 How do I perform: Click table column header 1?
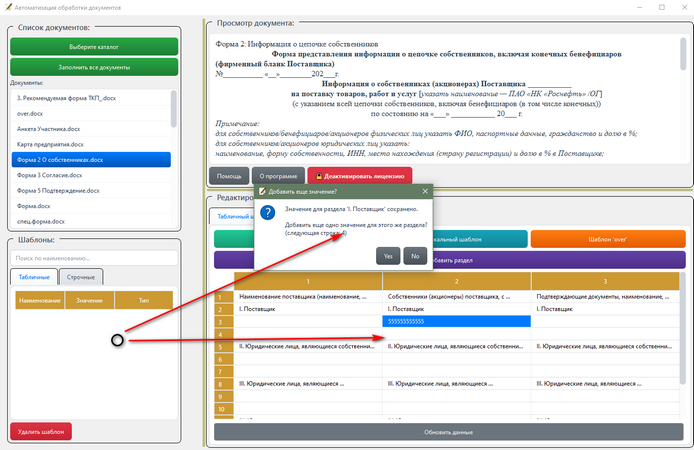pyautogui.click(x=308, y=281)
